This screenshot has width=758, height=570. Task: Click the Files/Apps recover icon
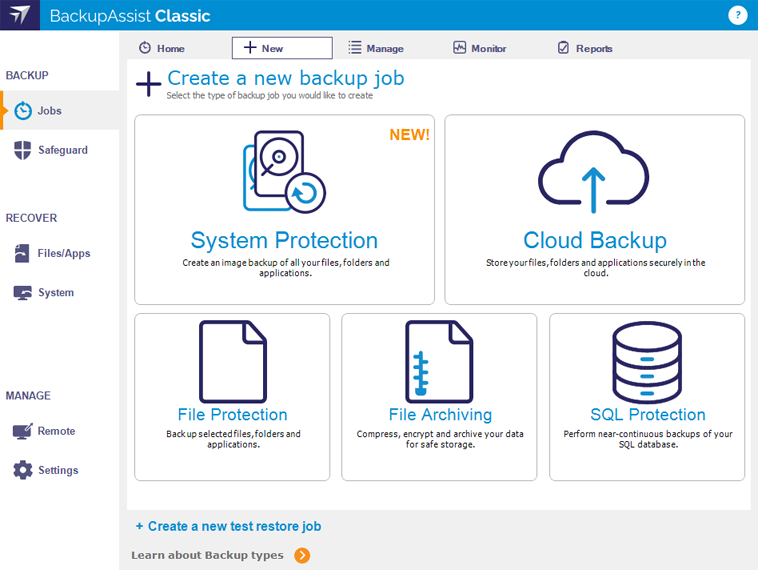(22, 253)
